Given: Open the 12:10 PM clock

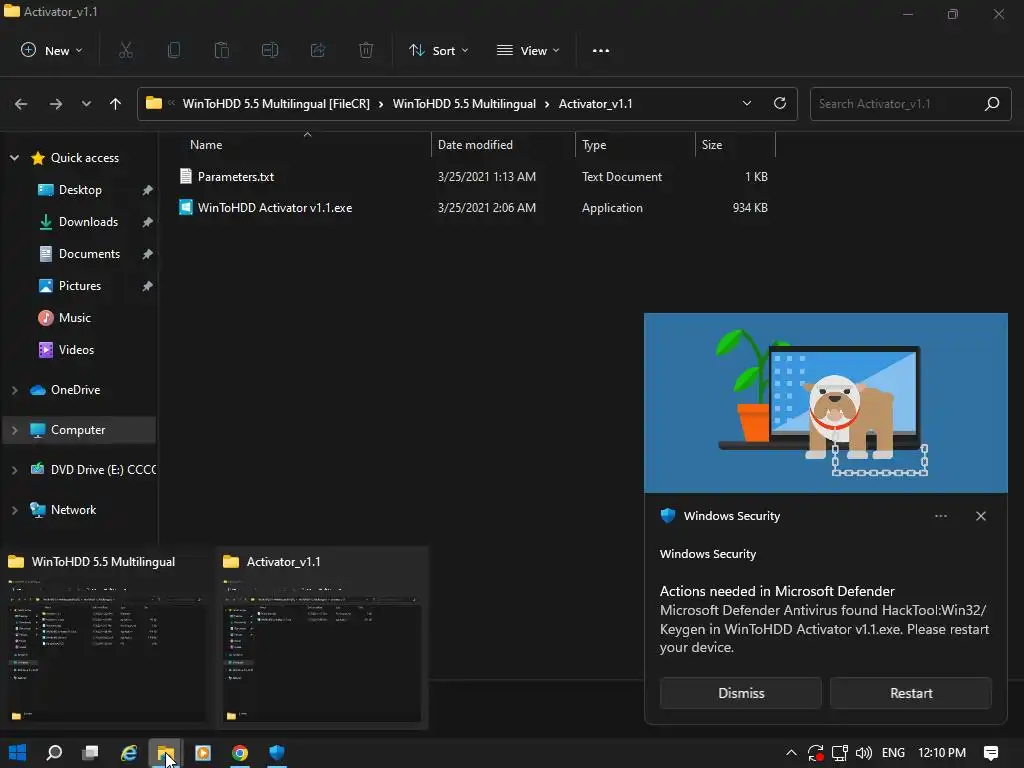Looking at the screenshot, I should (942, 753).
